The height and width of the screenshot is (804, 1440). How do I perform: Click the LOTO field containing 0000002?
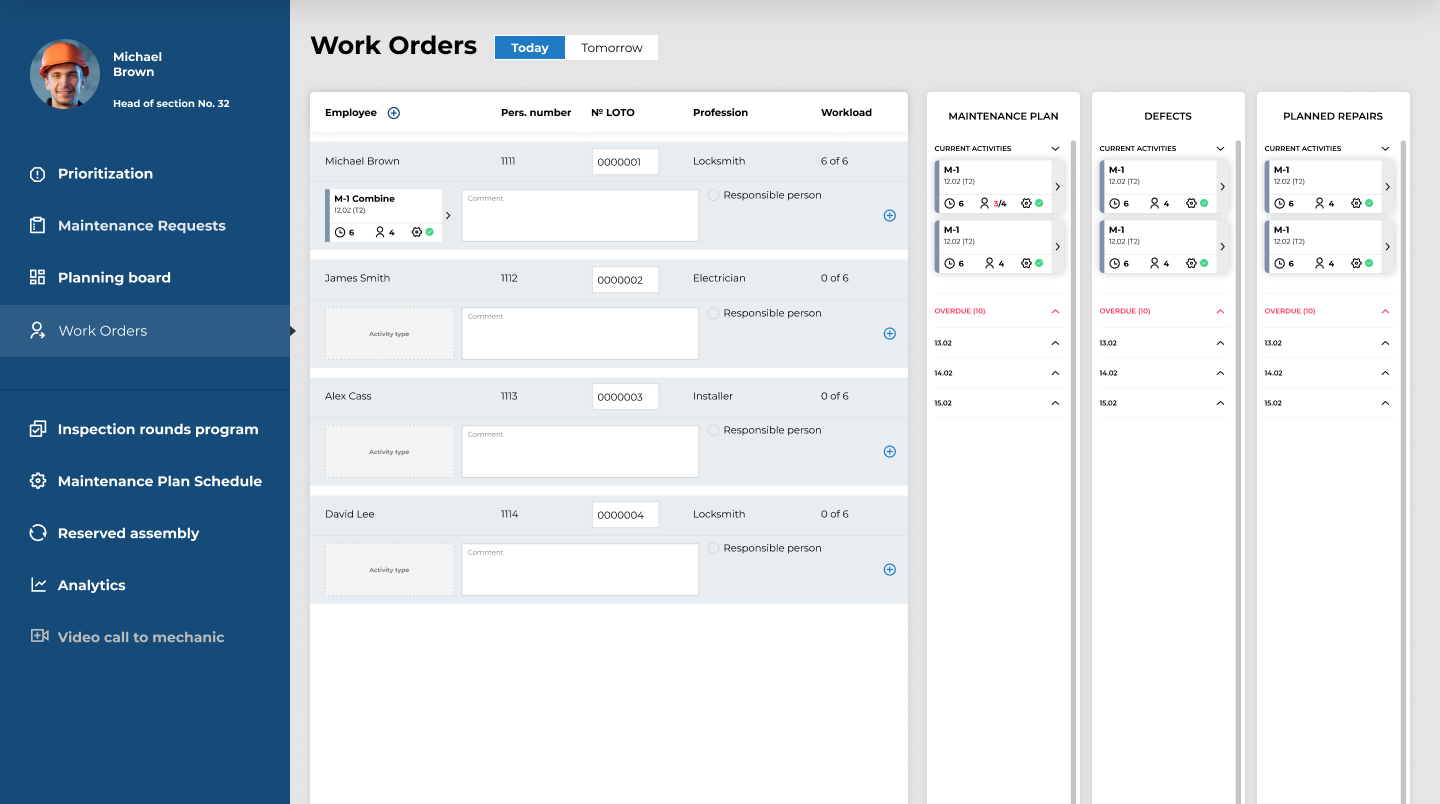click(x=624, y=280)
